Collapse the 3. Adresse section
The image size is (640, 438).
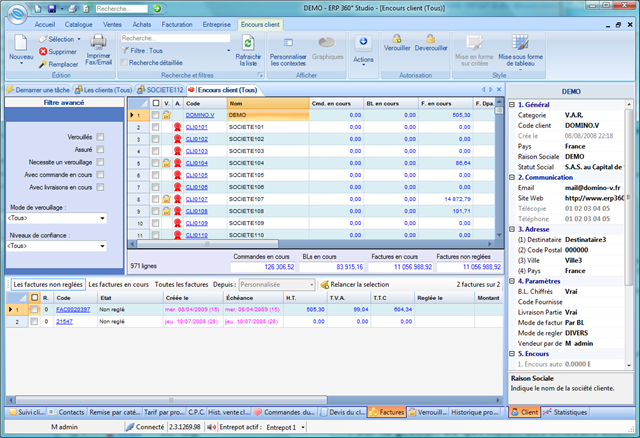coord(512,229)
